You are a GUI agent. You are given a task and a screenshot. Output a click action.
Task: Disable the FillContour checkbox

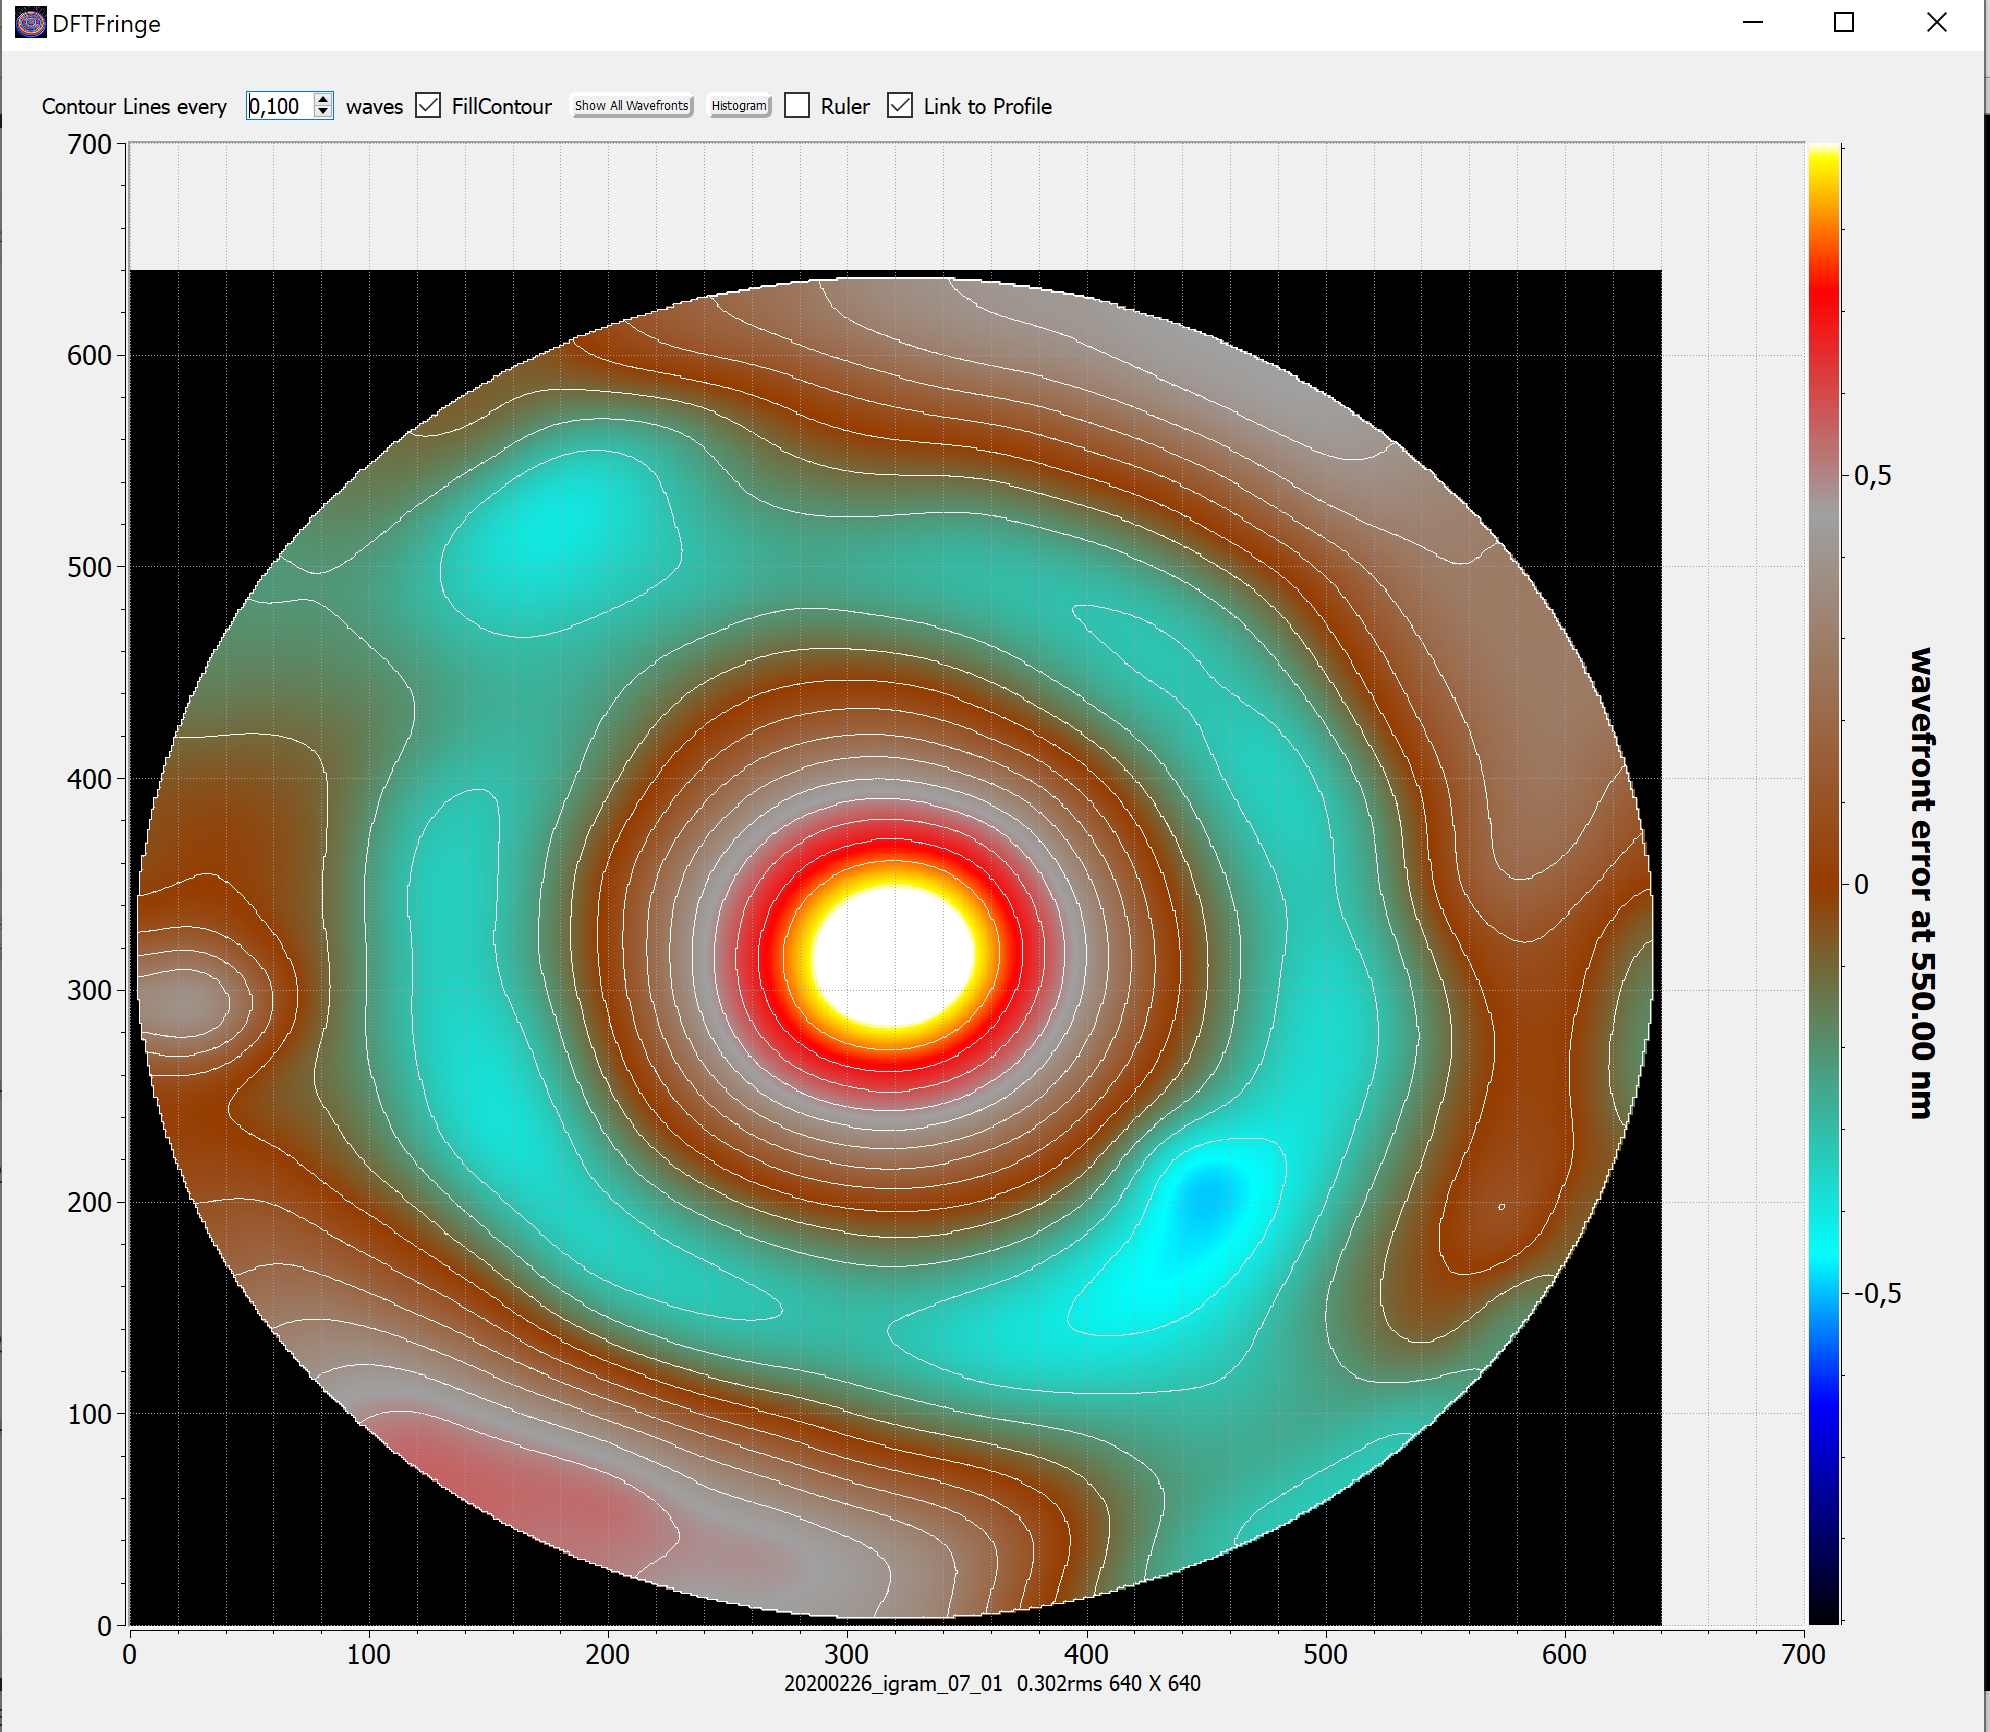pyautogui.click(x=428, y=106)
